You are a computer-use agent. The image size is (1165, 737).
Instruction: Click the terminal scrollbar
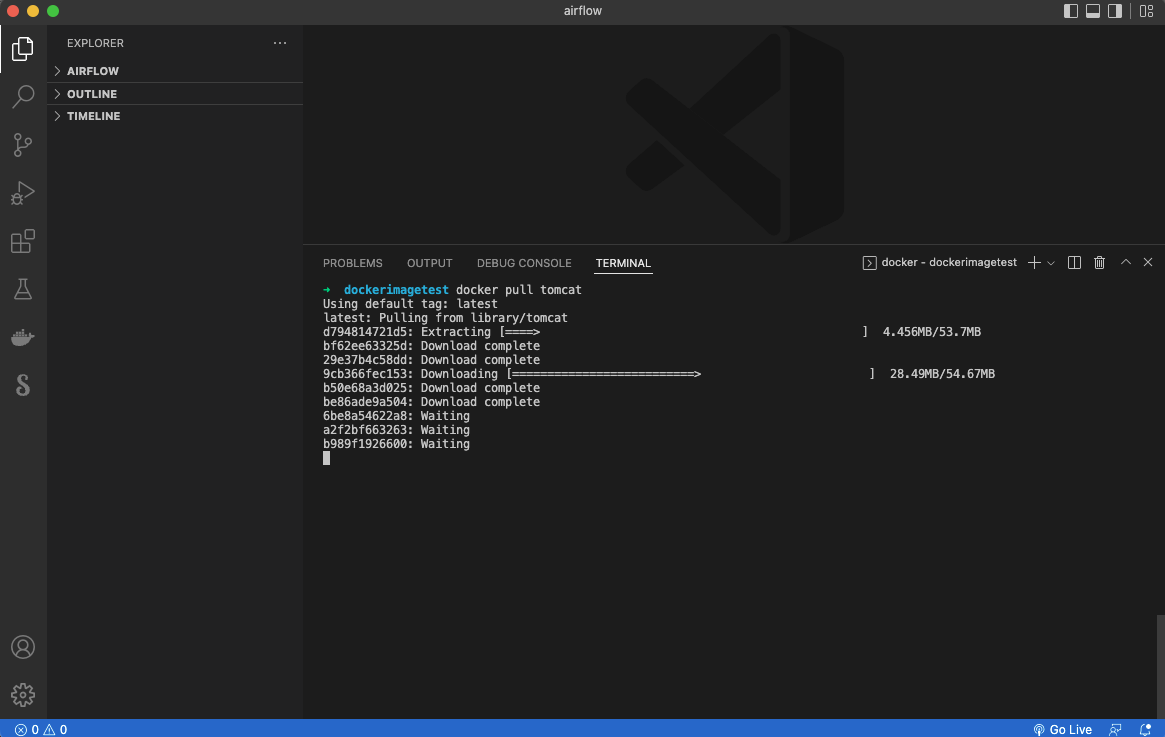[x=1161, y=666]
